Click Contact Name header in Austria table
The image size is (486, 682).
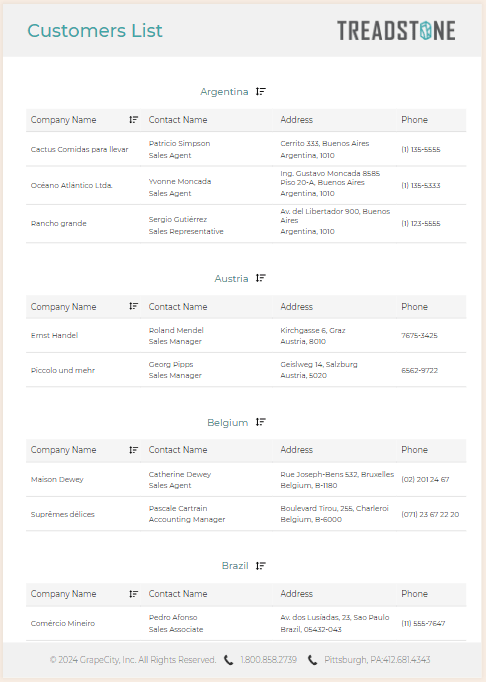178,307
